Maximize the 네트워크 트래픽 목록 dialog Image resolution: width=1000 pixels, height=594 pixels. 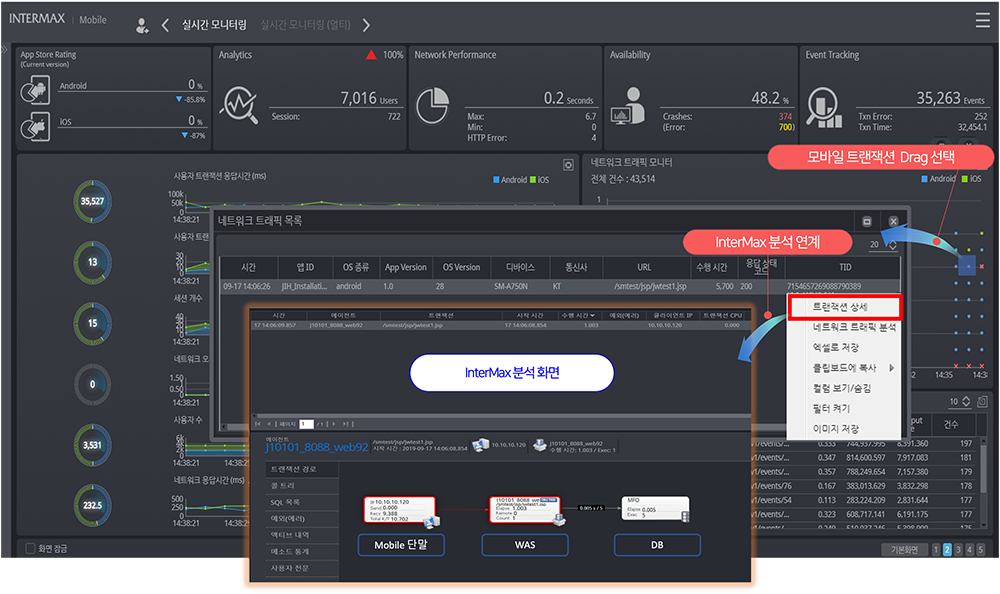(x=867, y=221)
